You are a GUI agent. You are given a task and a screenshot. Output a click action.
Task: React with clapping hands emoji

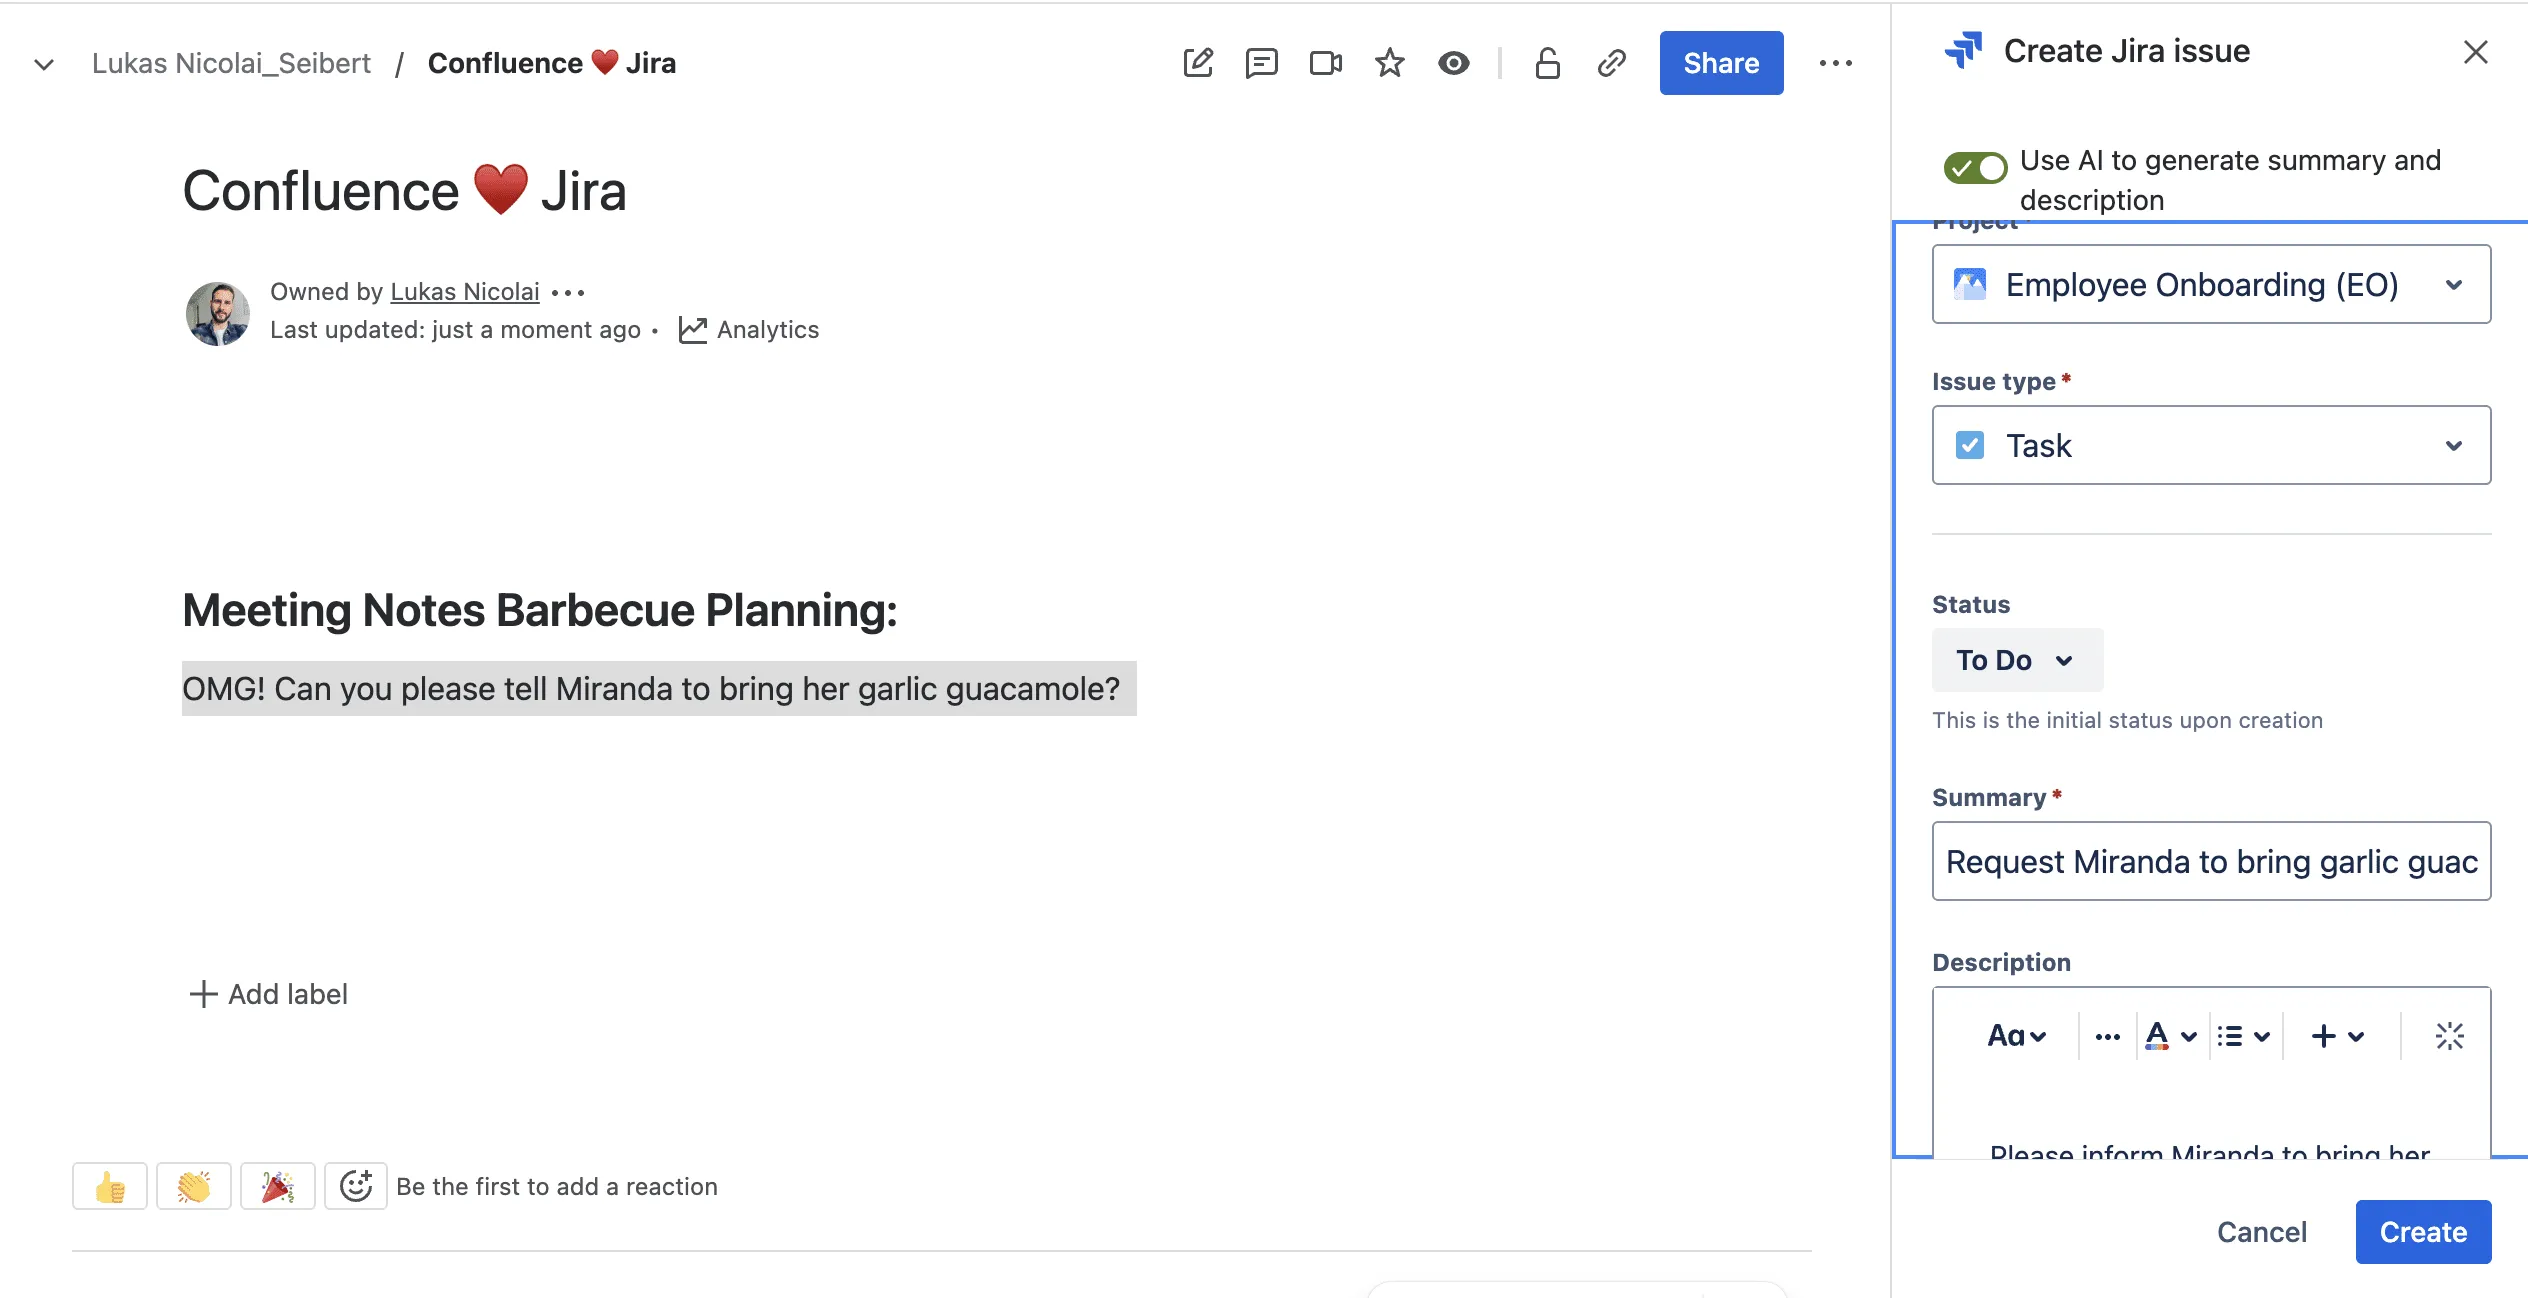194,1186
